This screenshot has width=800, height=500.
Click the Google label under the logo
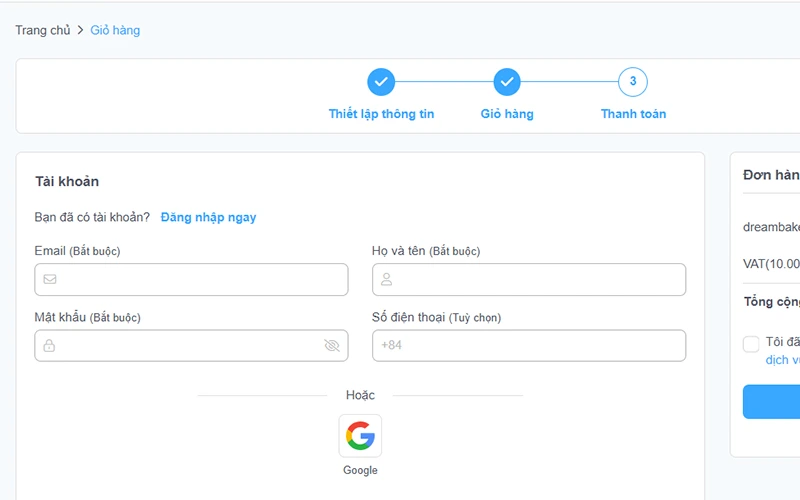point(360,470)
